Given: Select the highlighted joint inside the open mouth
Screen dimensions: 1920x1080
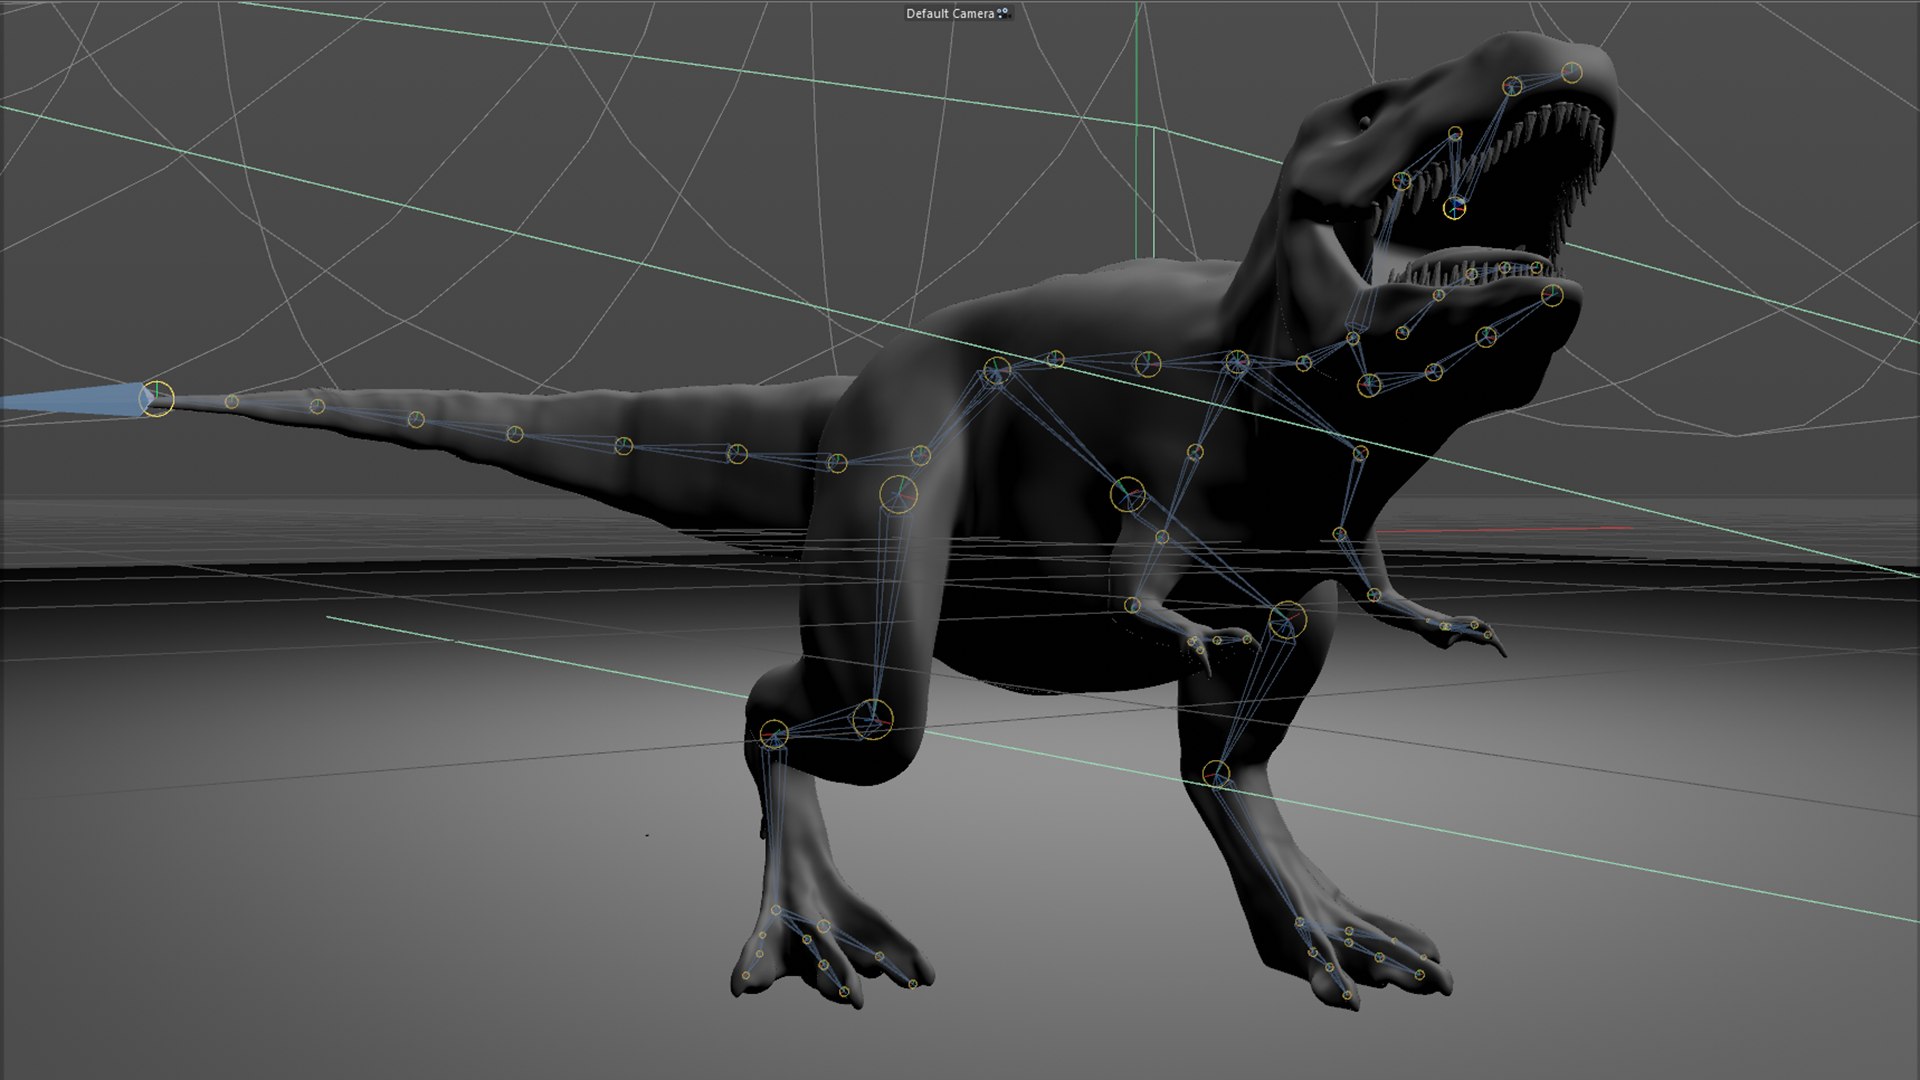Looking at the screenshot, I should tap(1454, 208).
